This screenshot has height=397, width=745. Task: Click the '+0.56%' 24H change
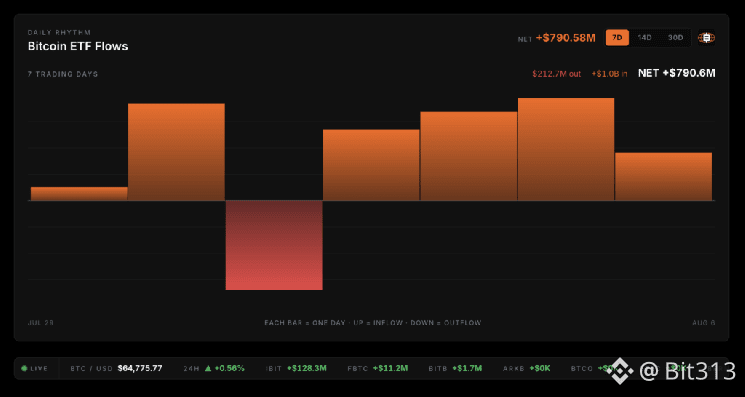[x=229, y=368]
